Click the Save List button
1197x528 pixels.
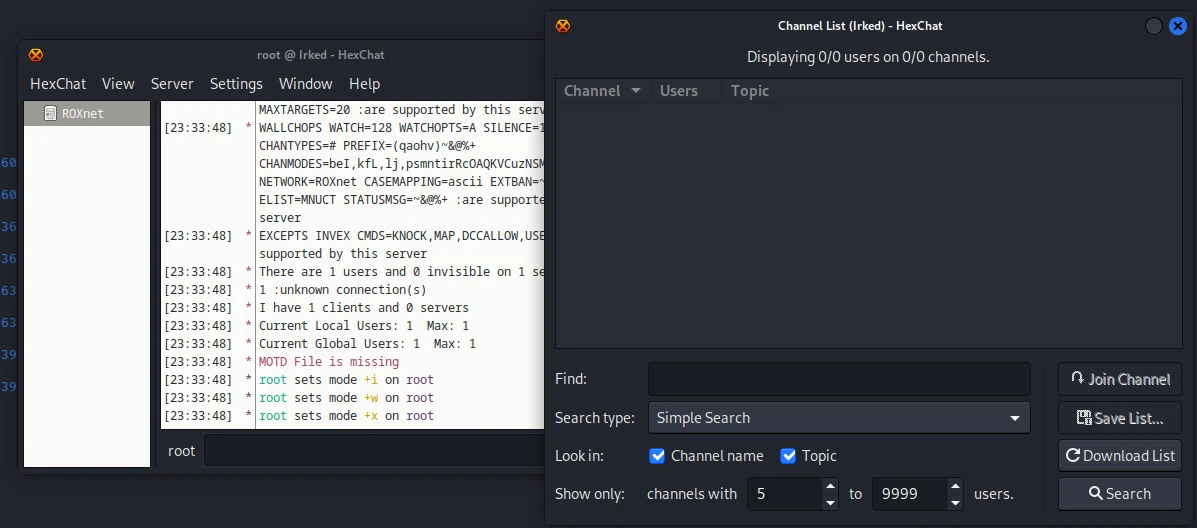coord(1120,417)
